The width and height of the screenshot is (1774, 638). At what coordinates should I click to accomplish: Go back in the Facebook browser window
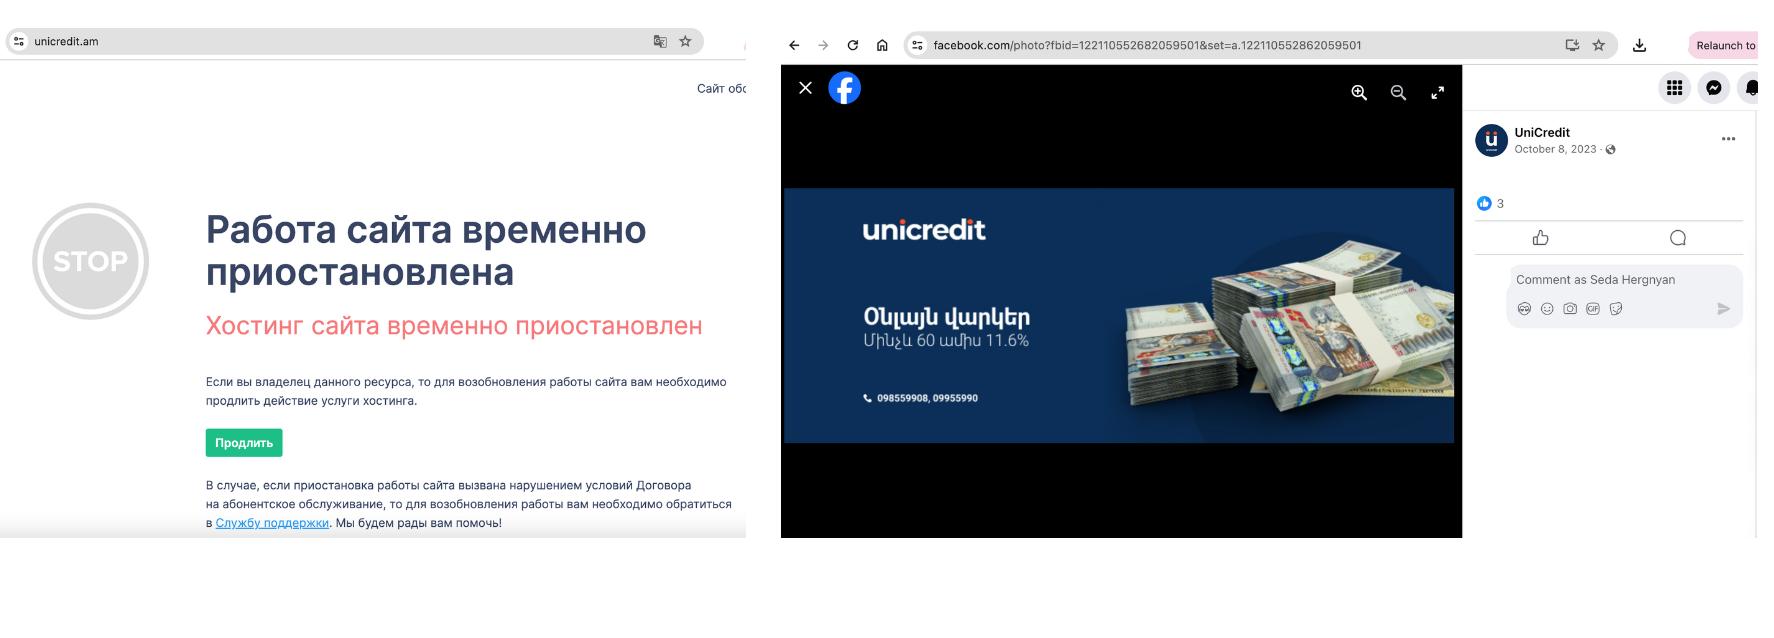(x=794, y=45)
